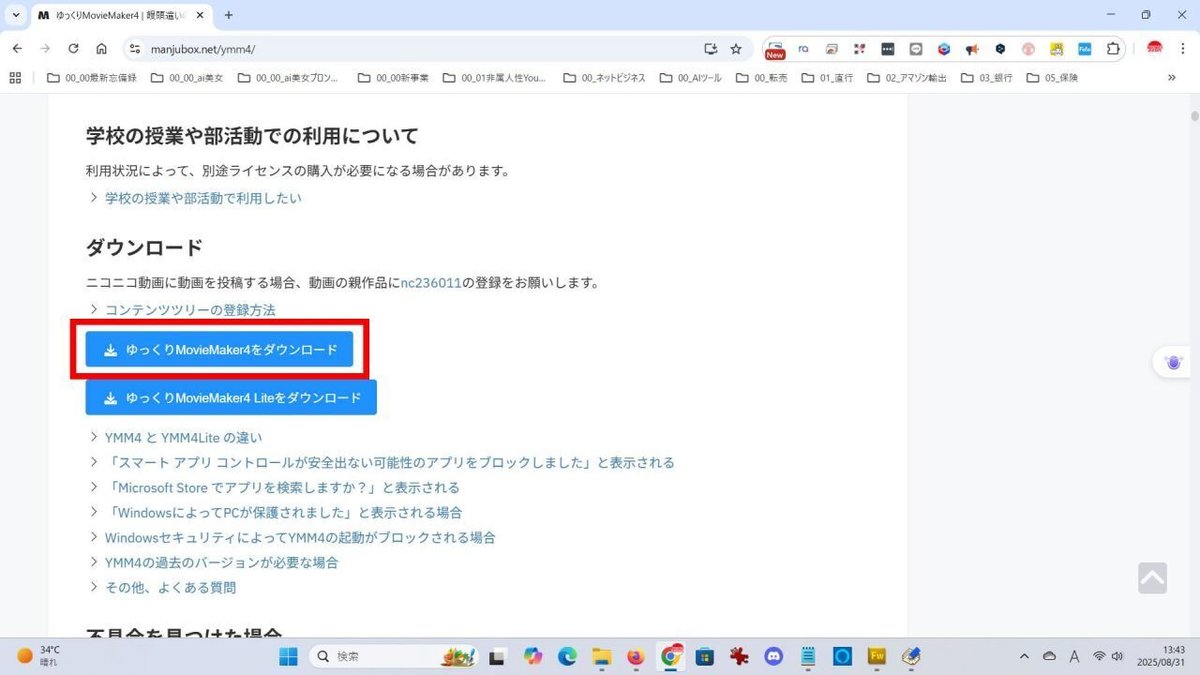Click the back navigation arrow
Viewport: 1200px width, 675px height.
click(x=17, y=48)
